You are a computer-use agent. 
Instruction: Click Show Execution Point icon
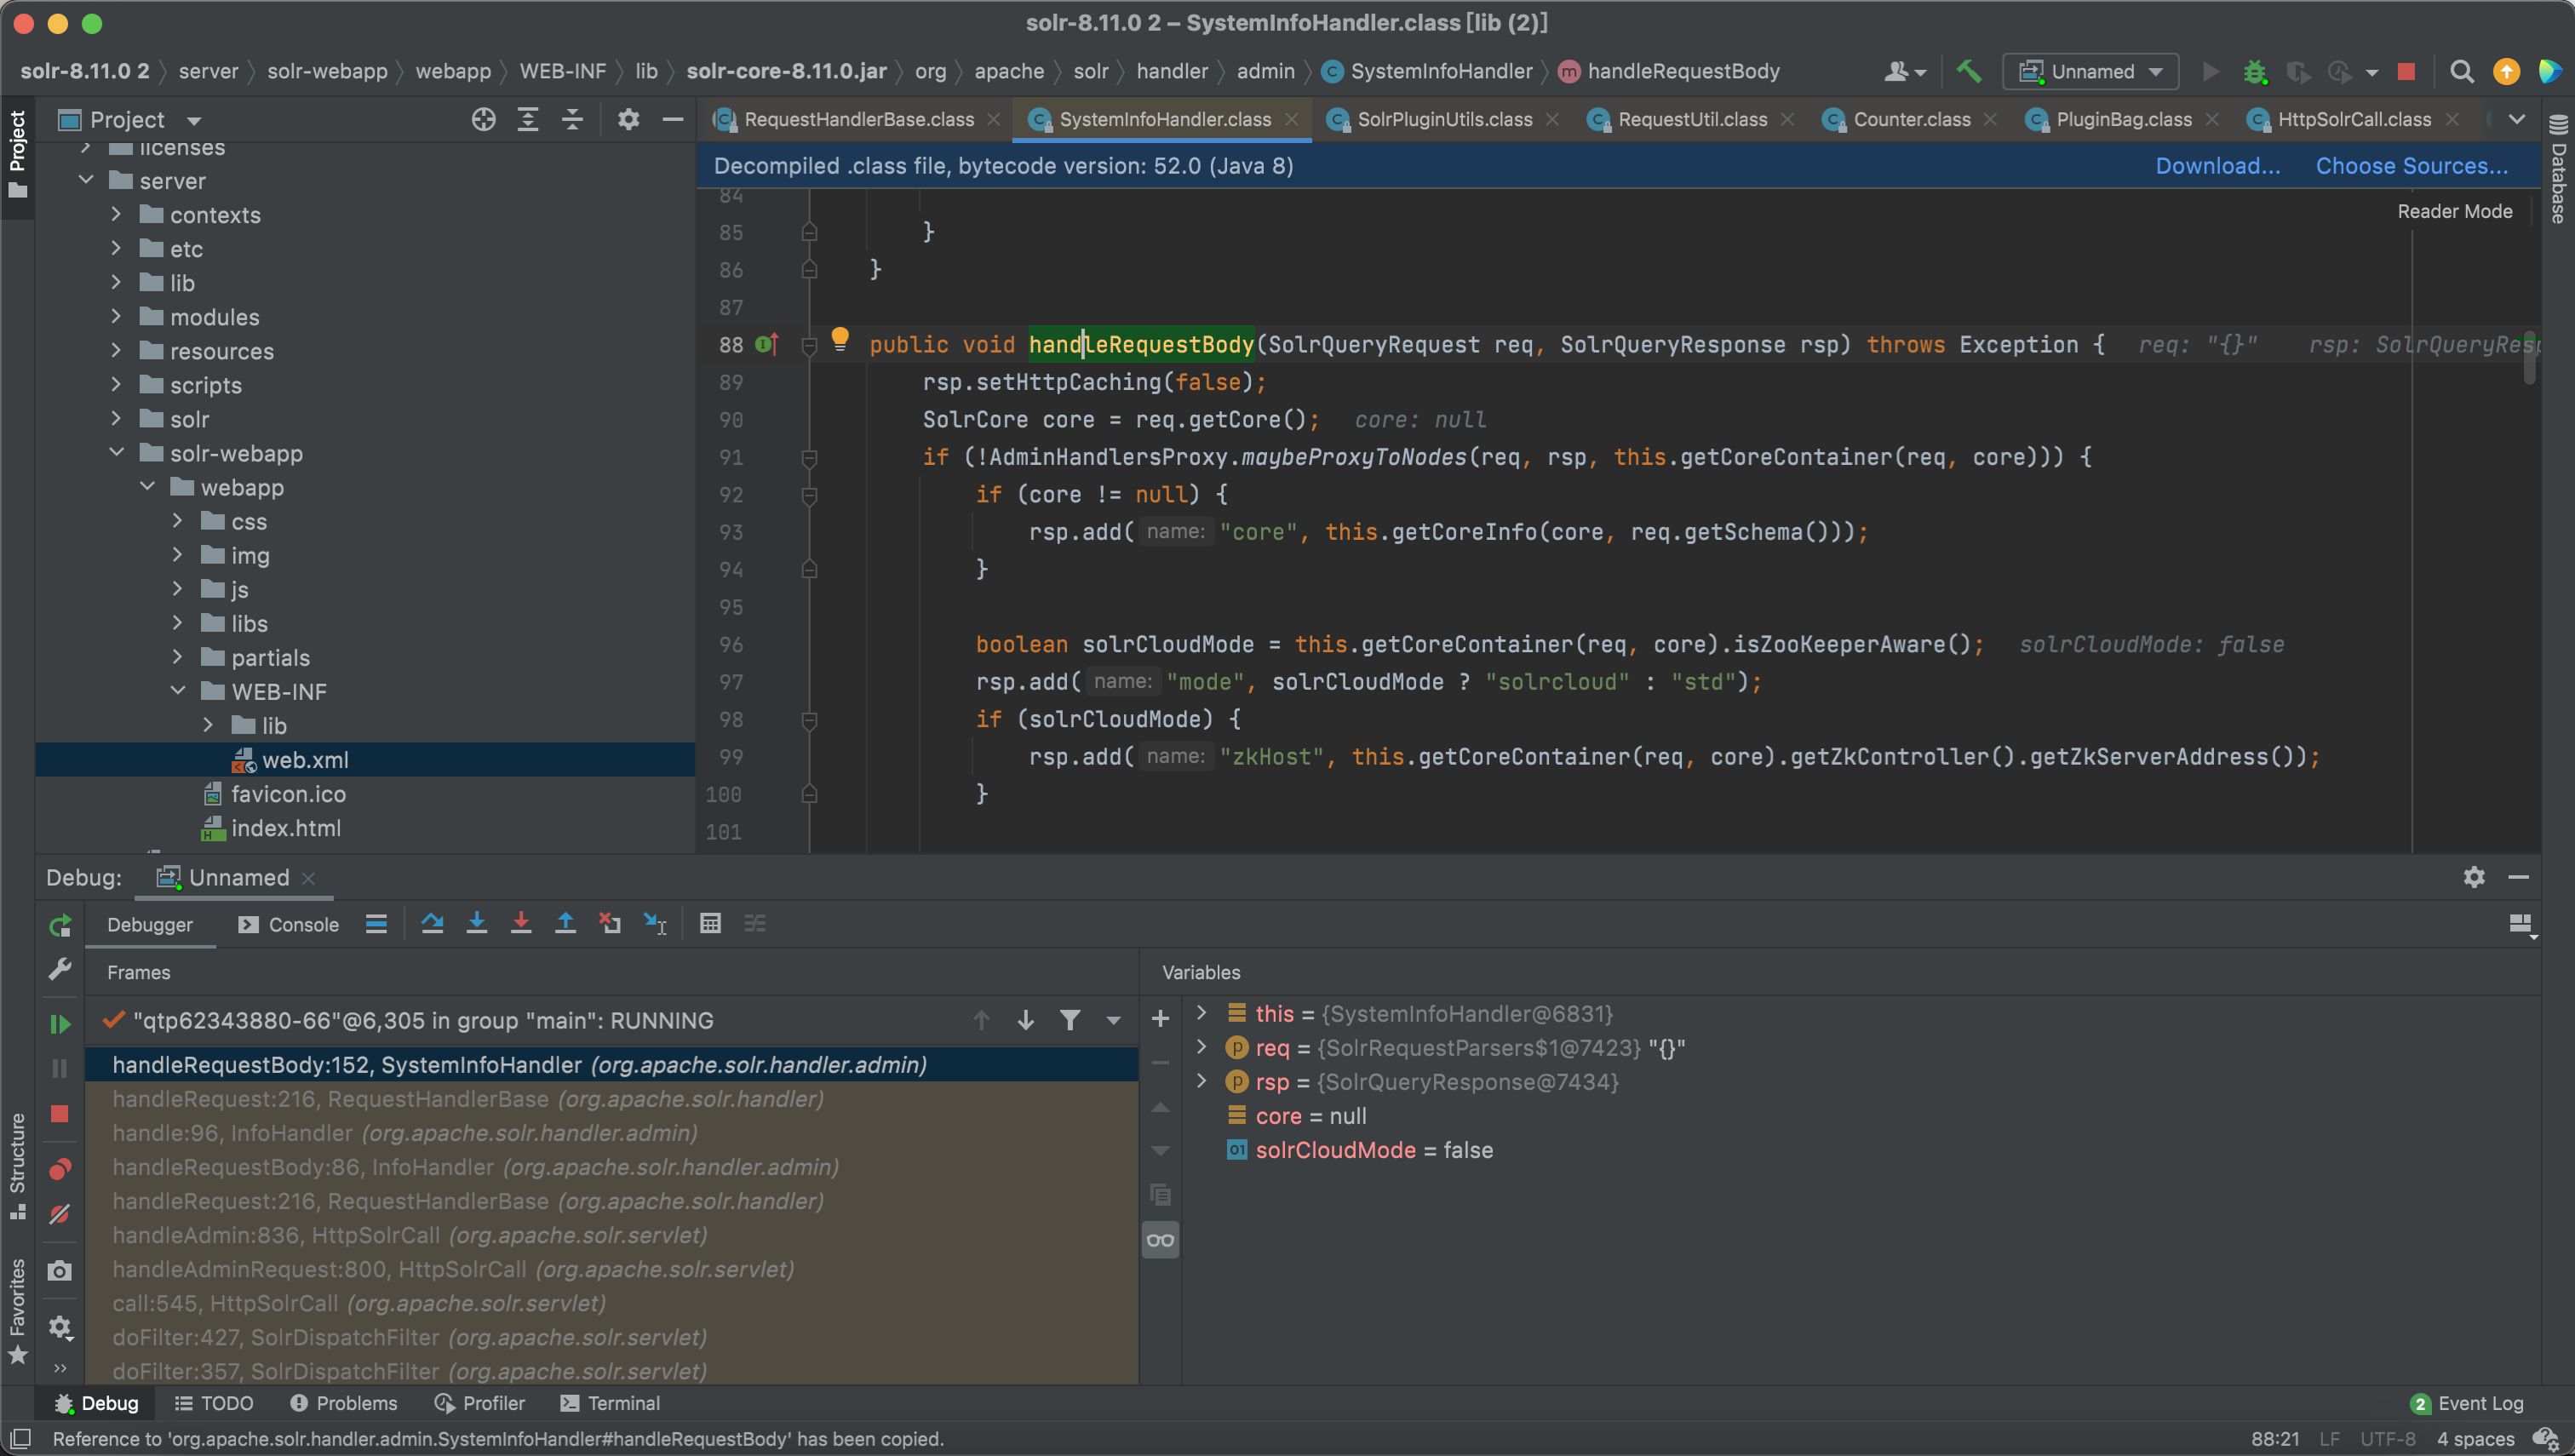[376, 923]
